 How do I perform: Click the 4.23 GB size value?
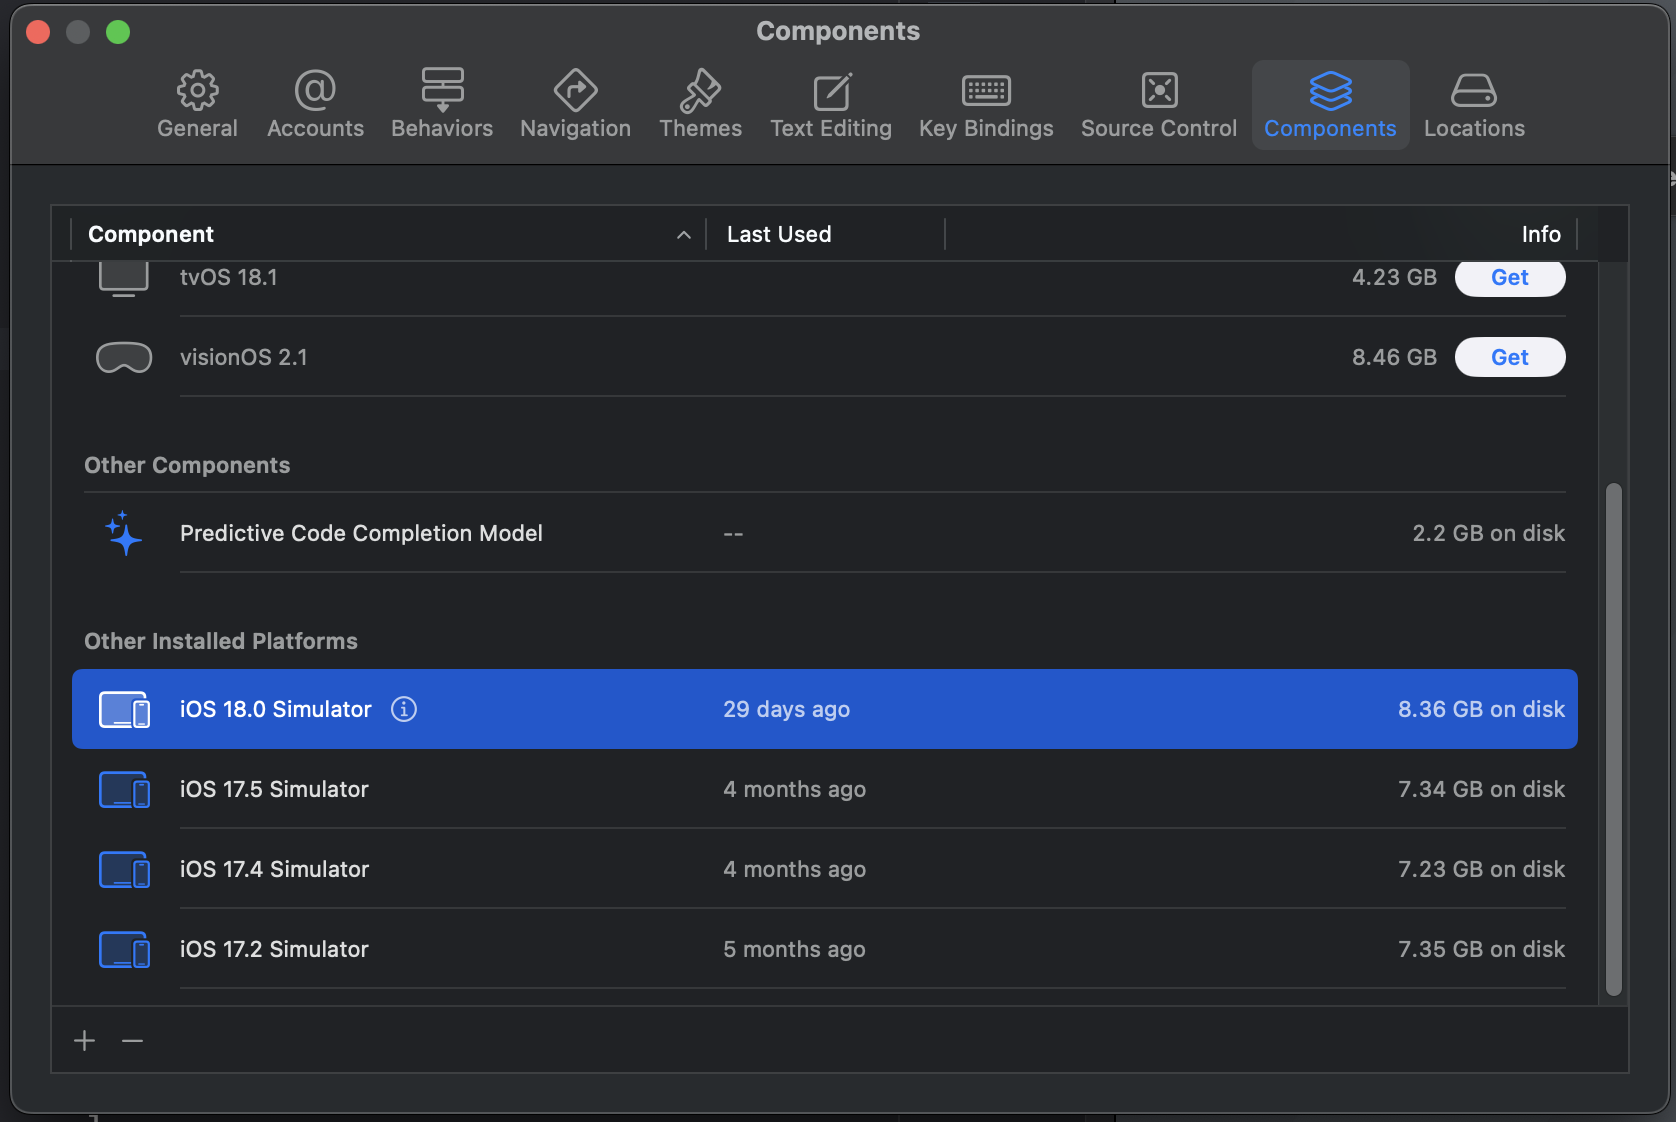click(x=1394, y=277)
